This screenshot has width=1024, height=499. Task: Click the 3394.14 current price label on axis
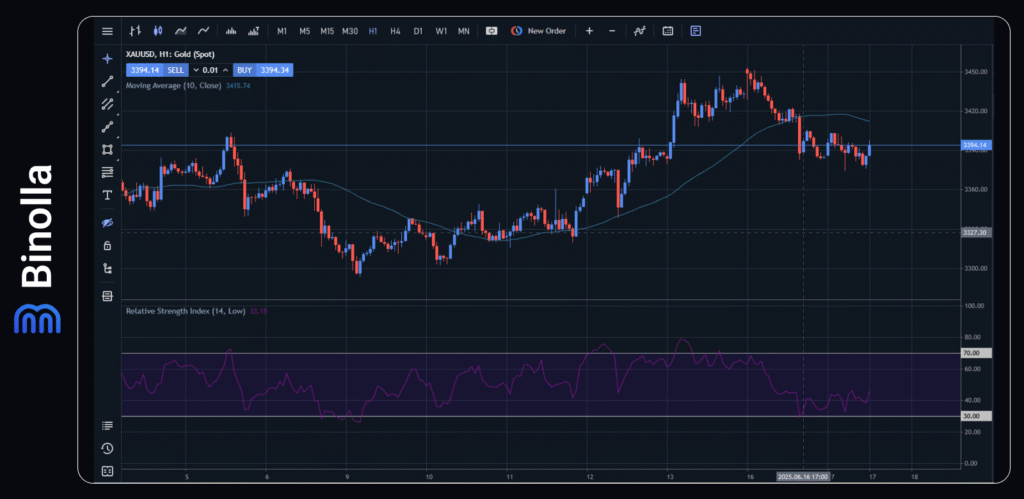pos(976,145)
